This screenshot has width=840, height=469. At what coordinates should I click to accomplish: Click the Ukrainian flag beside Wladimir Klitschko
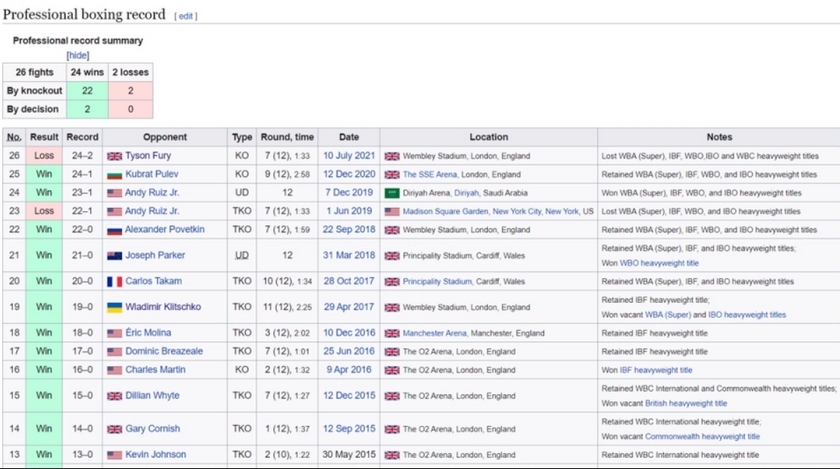point(114,307)
